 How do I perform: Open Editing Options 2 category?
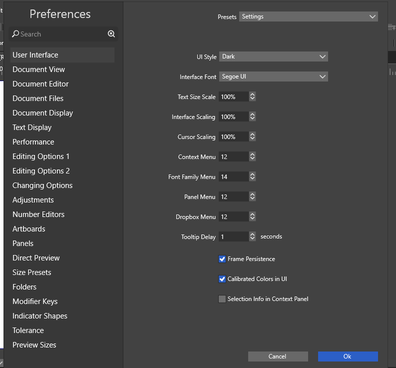click(41, 171)
